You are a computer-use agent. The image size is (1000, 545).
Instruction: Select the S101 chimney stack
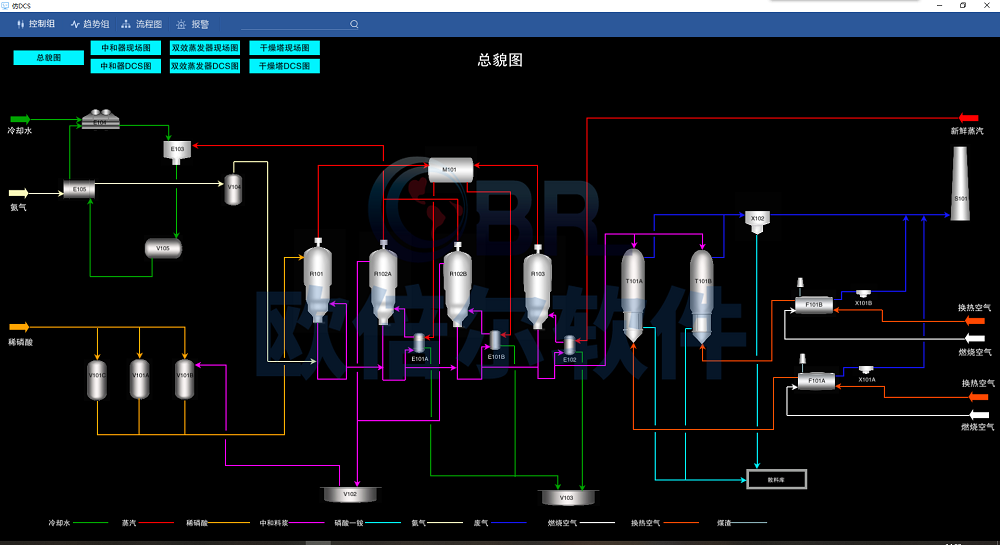coord(960,182)
